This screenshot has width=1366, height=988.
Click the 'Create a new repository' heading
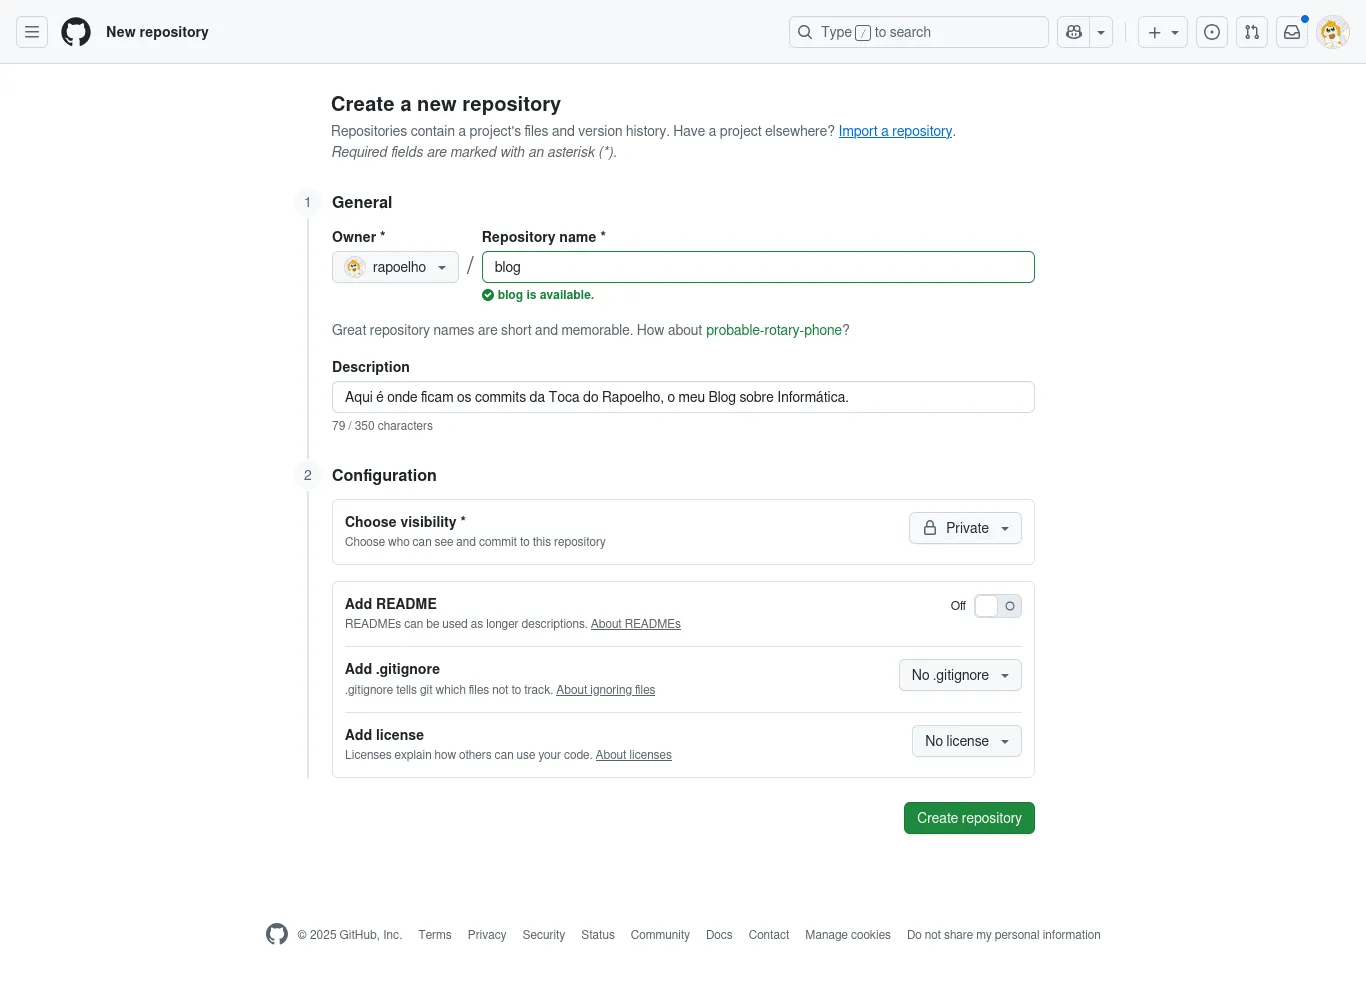tap(446, 104)
